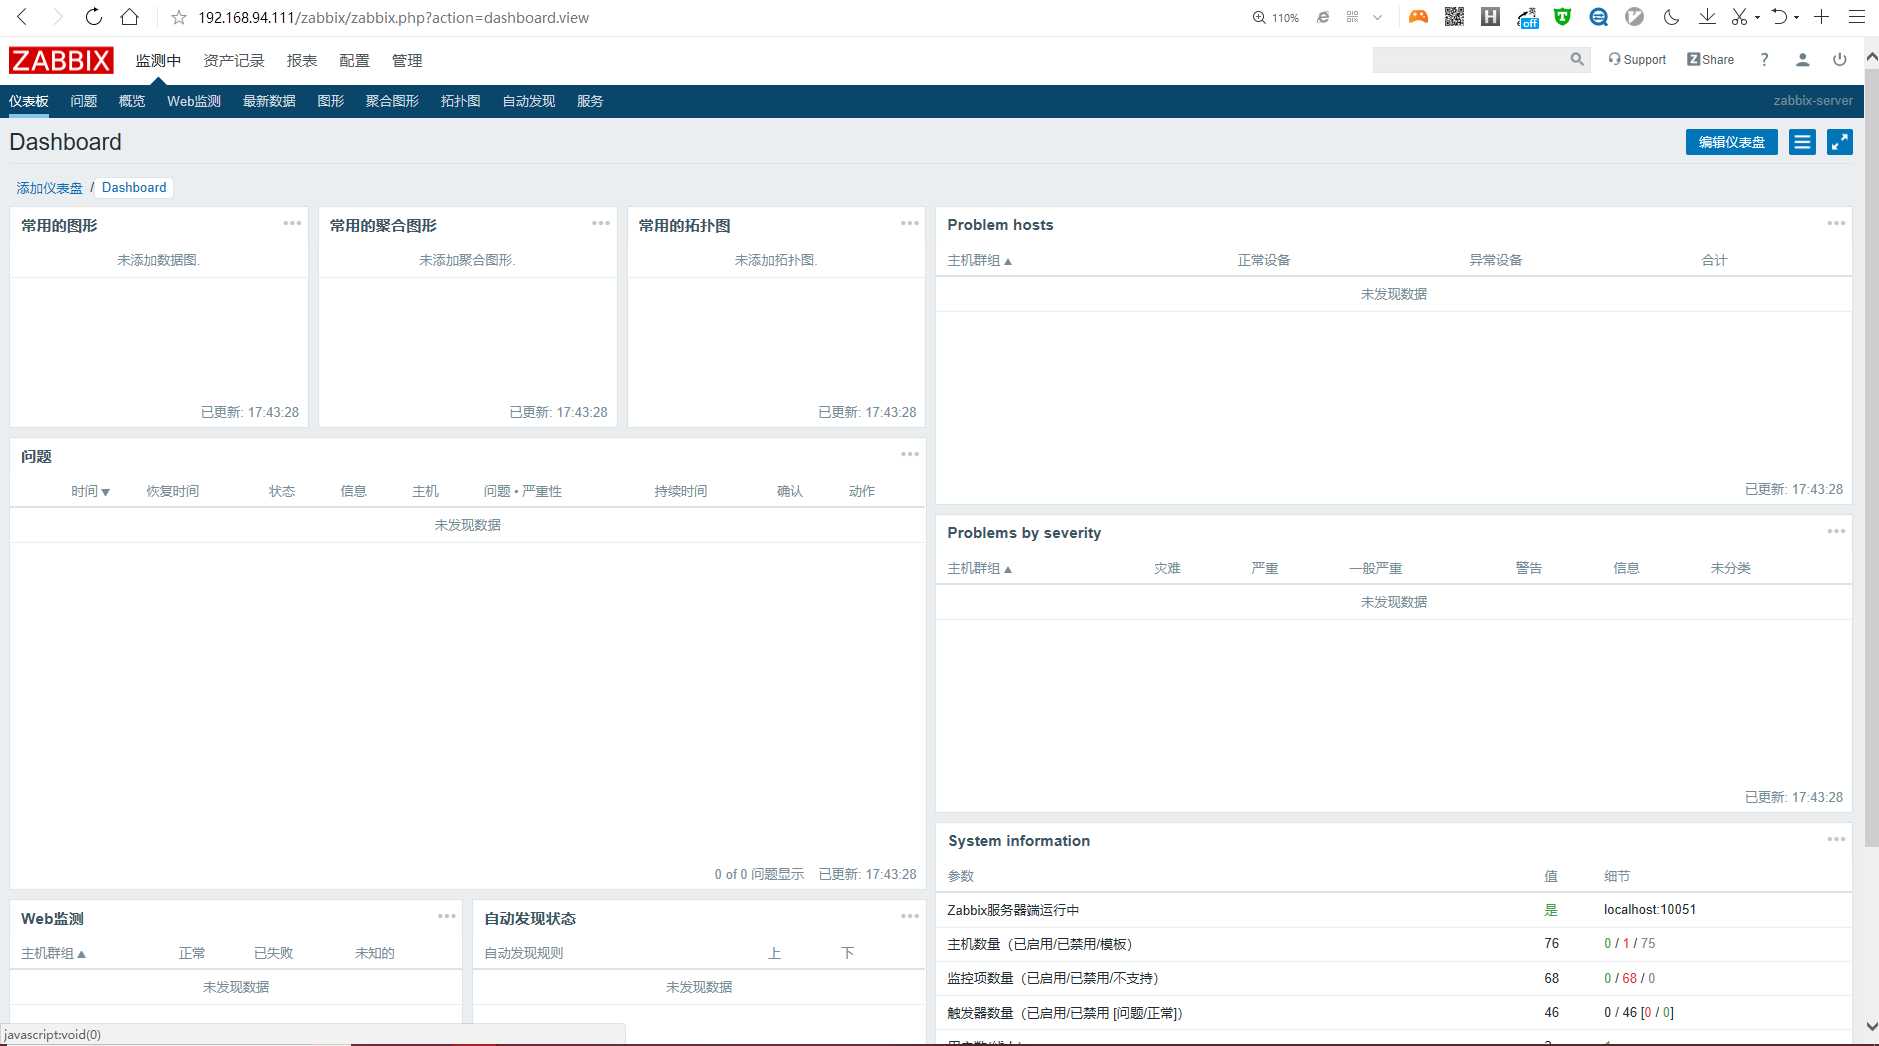
Task: Open the blue Q chat extension icon
Action: click(1598, 17)
